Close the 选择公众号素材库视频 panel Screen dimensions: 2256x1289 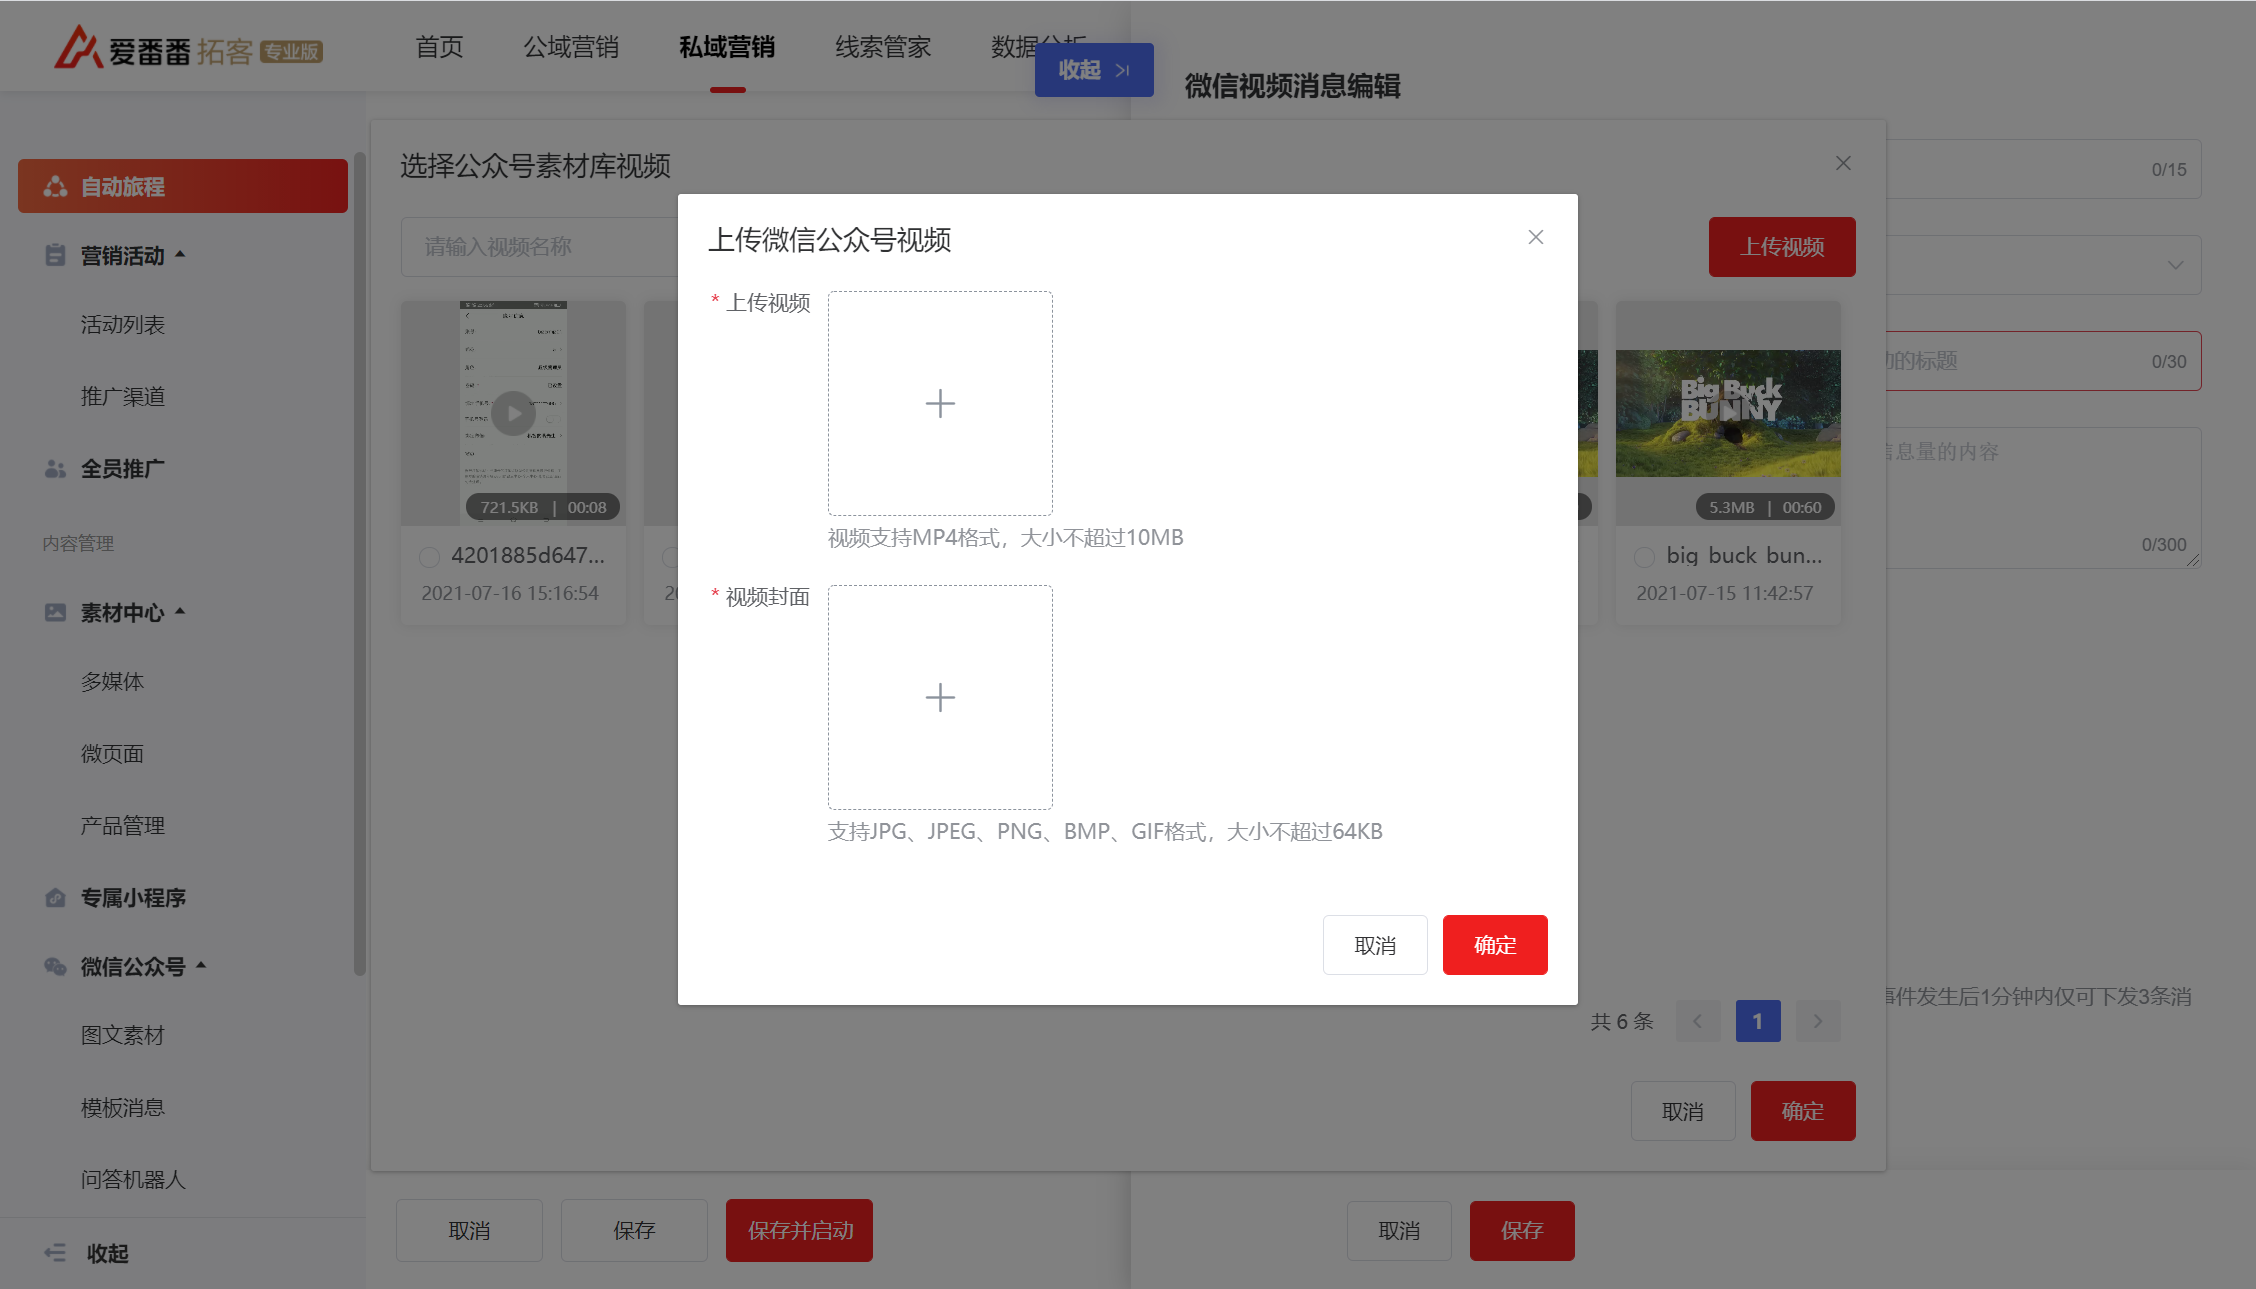point(1843,163)
